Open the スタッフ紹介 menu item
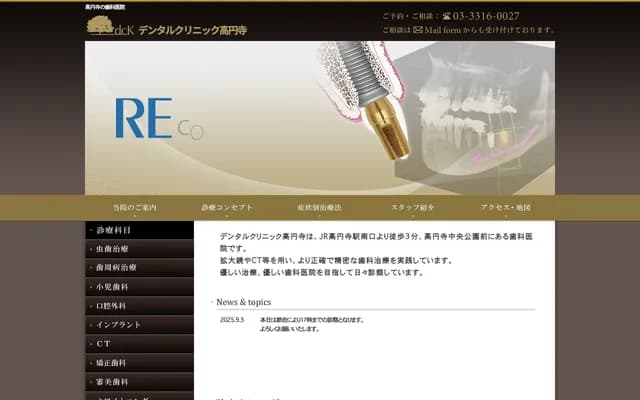 pyautogui.click(x=412, y=207)
